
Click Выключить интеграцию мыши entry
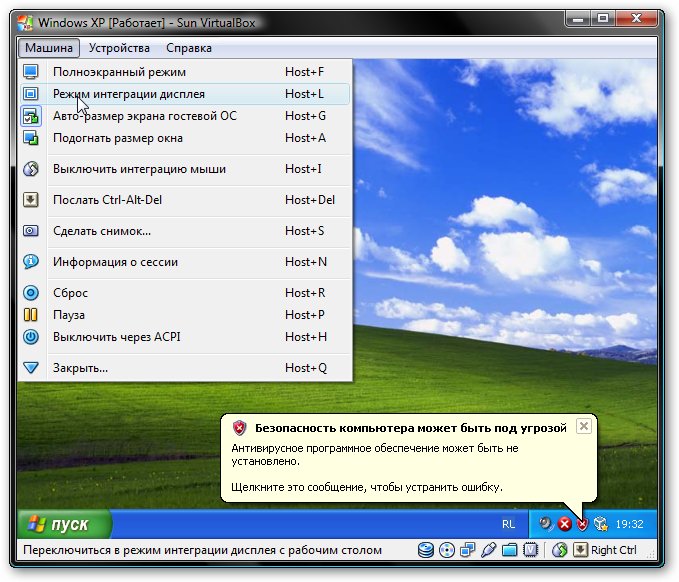185,169
